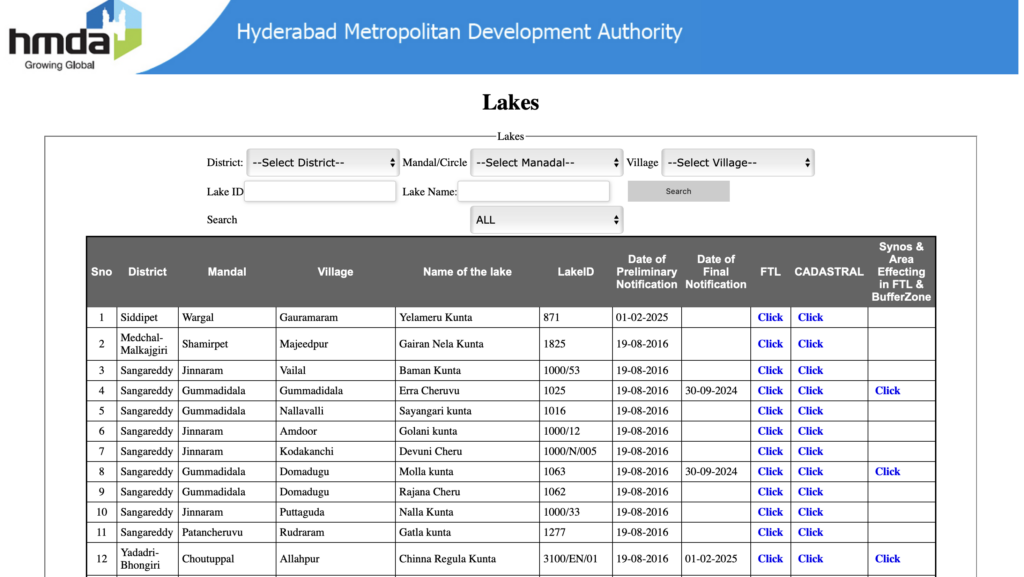Select the Allahpur village cell
Viewport: 1024px width, 577px height.
tap(335, 559)
